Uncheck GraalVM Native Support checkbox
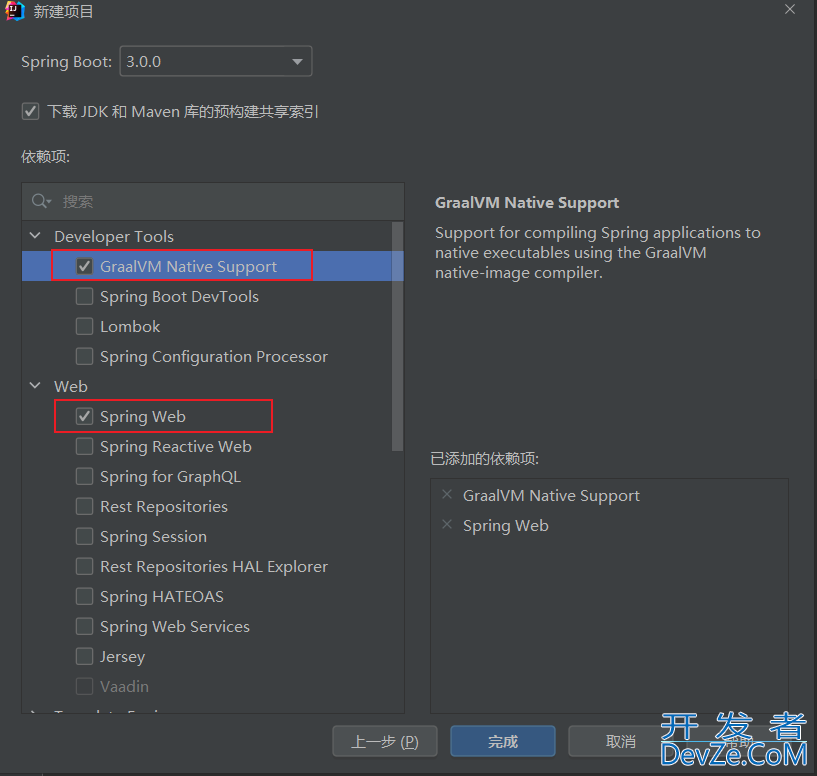This screenshot has height=776, width=817. [84, 266]
